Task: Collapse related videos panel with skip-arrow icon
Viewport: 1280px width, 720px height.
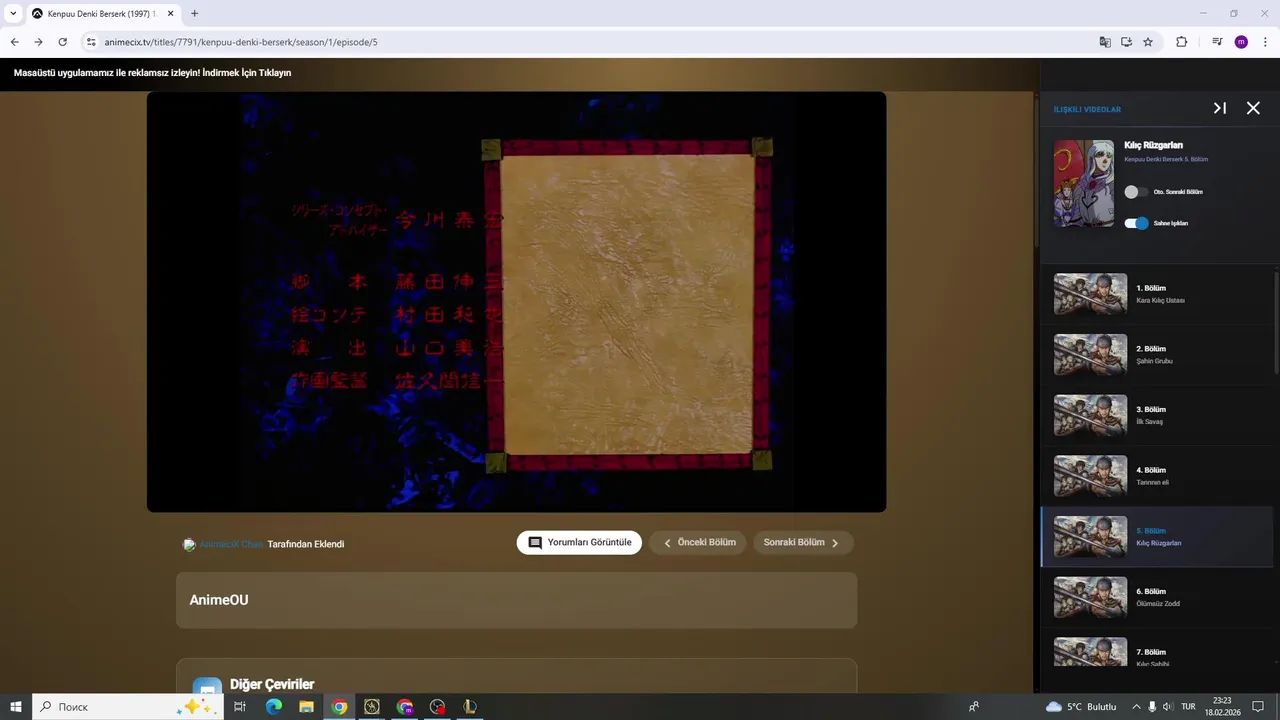Action: pyautogui.click(x=1220, y=108)
